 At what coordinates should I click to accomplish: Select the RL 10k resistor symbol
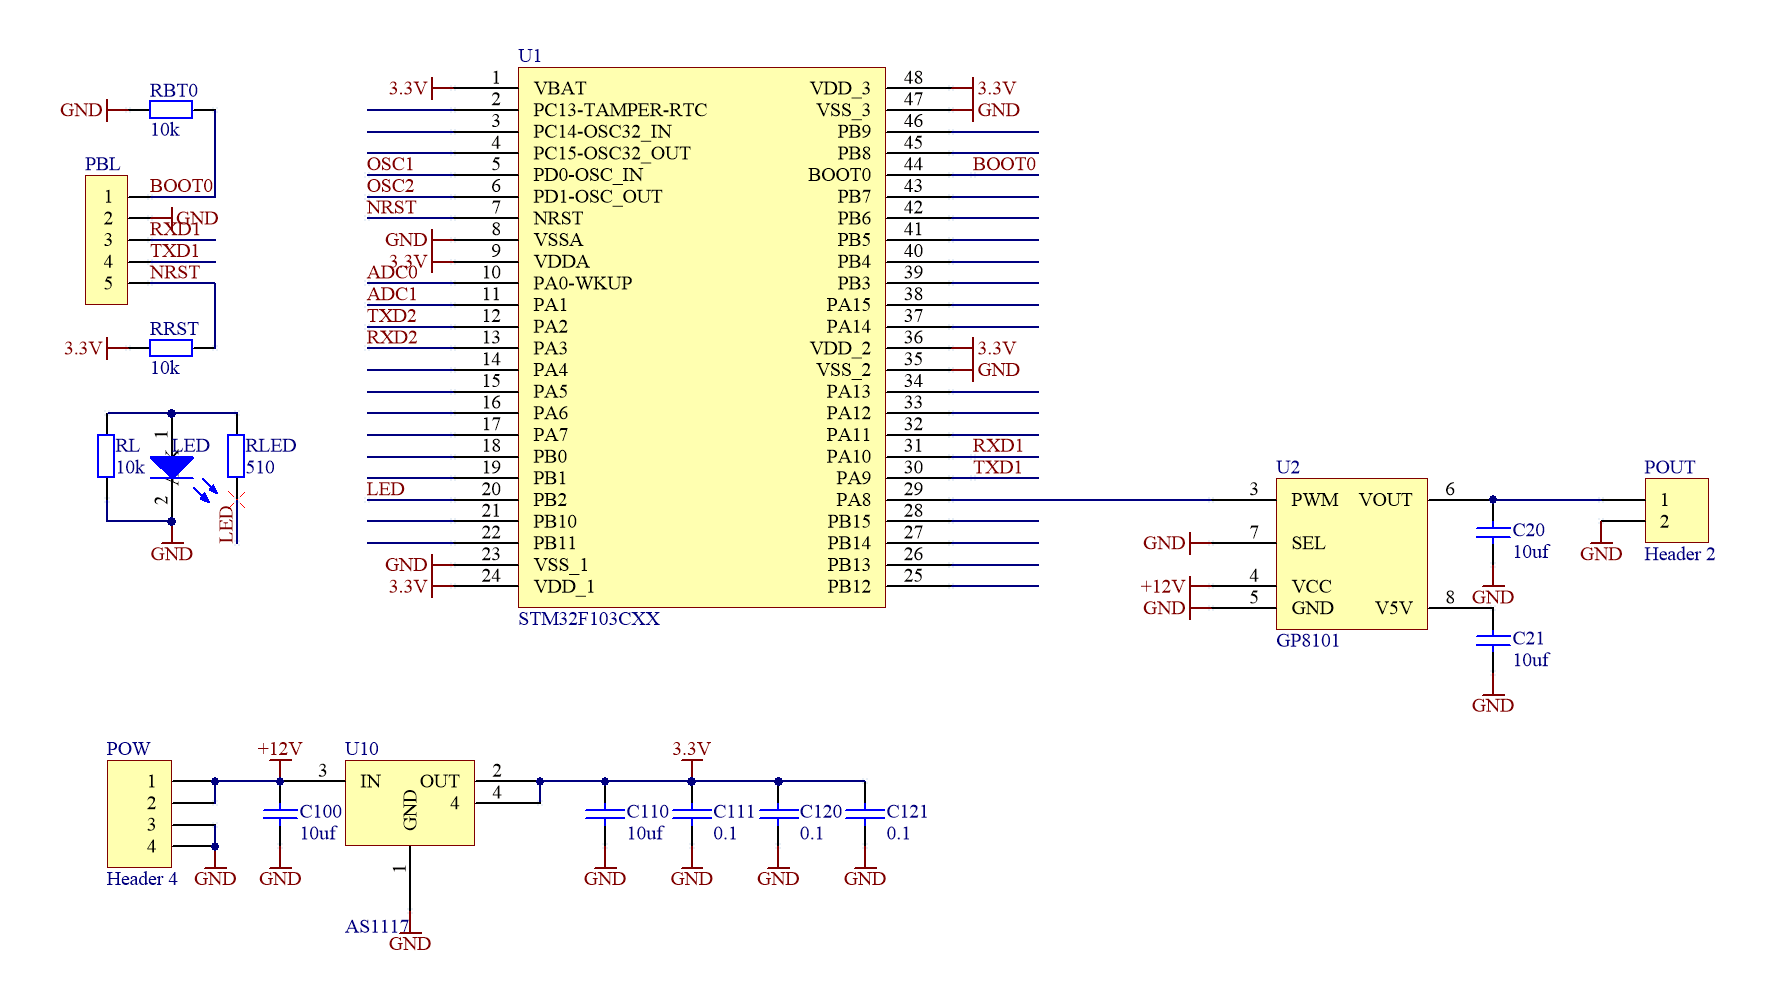click(x=106, y=456)
